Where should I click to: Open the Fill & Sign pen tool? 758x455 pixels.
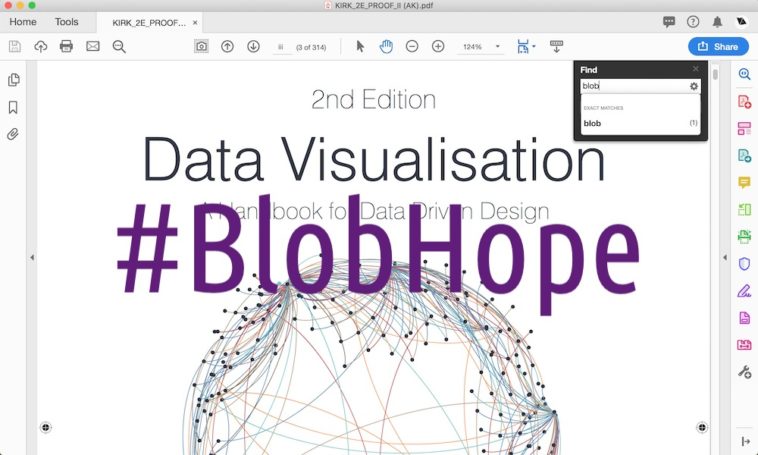[x=744, y=291]
